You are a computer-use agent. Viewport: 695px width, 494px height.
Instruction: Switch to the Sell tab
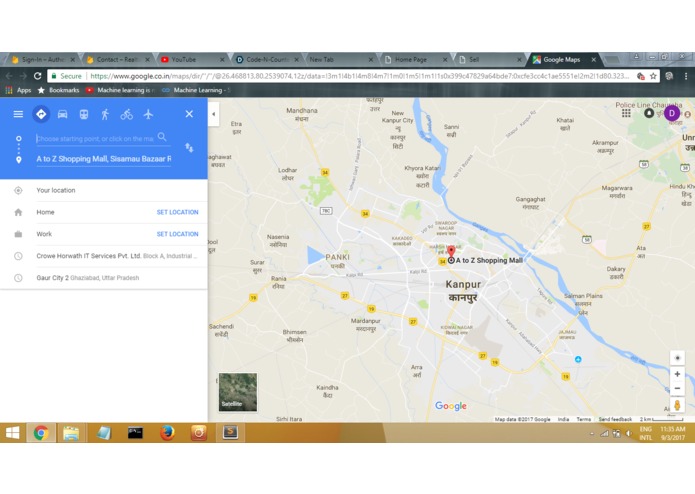(490, 59)
